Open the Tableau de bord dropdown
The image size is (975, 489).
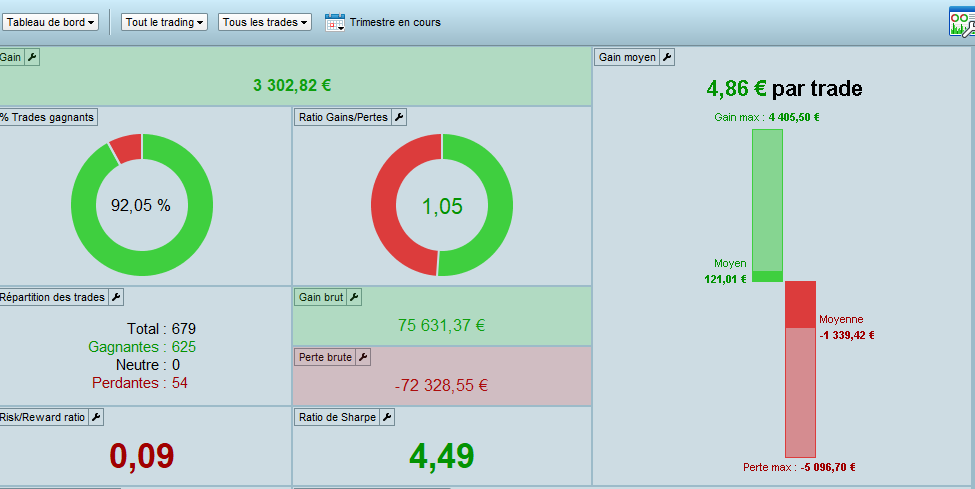coord(50,22)
